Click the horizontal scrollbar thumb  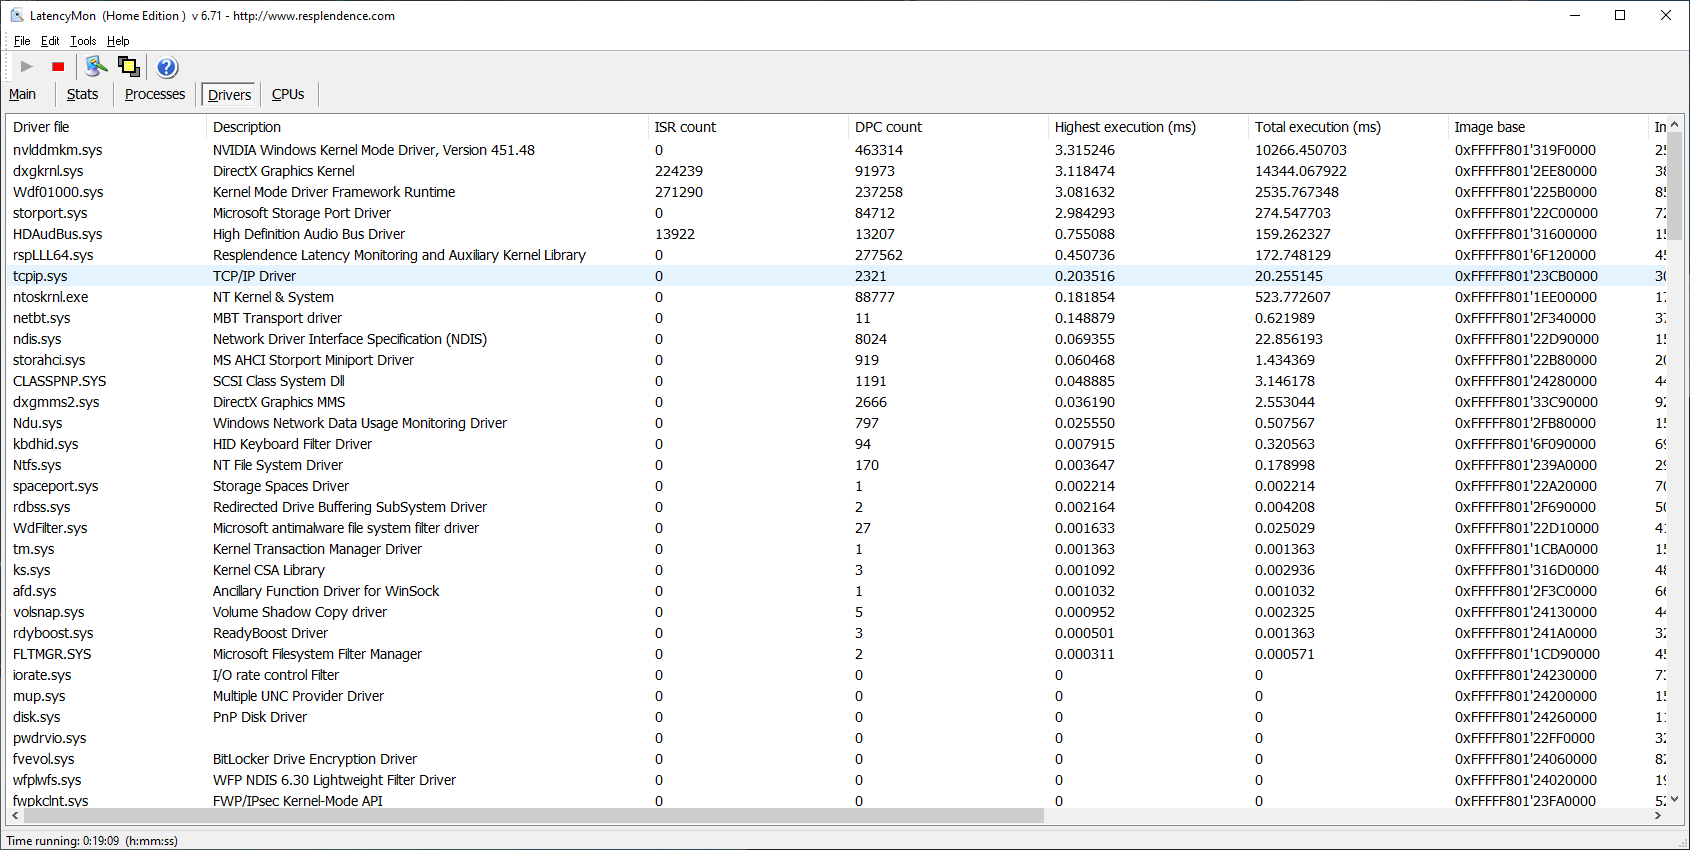tap(533, 815)
